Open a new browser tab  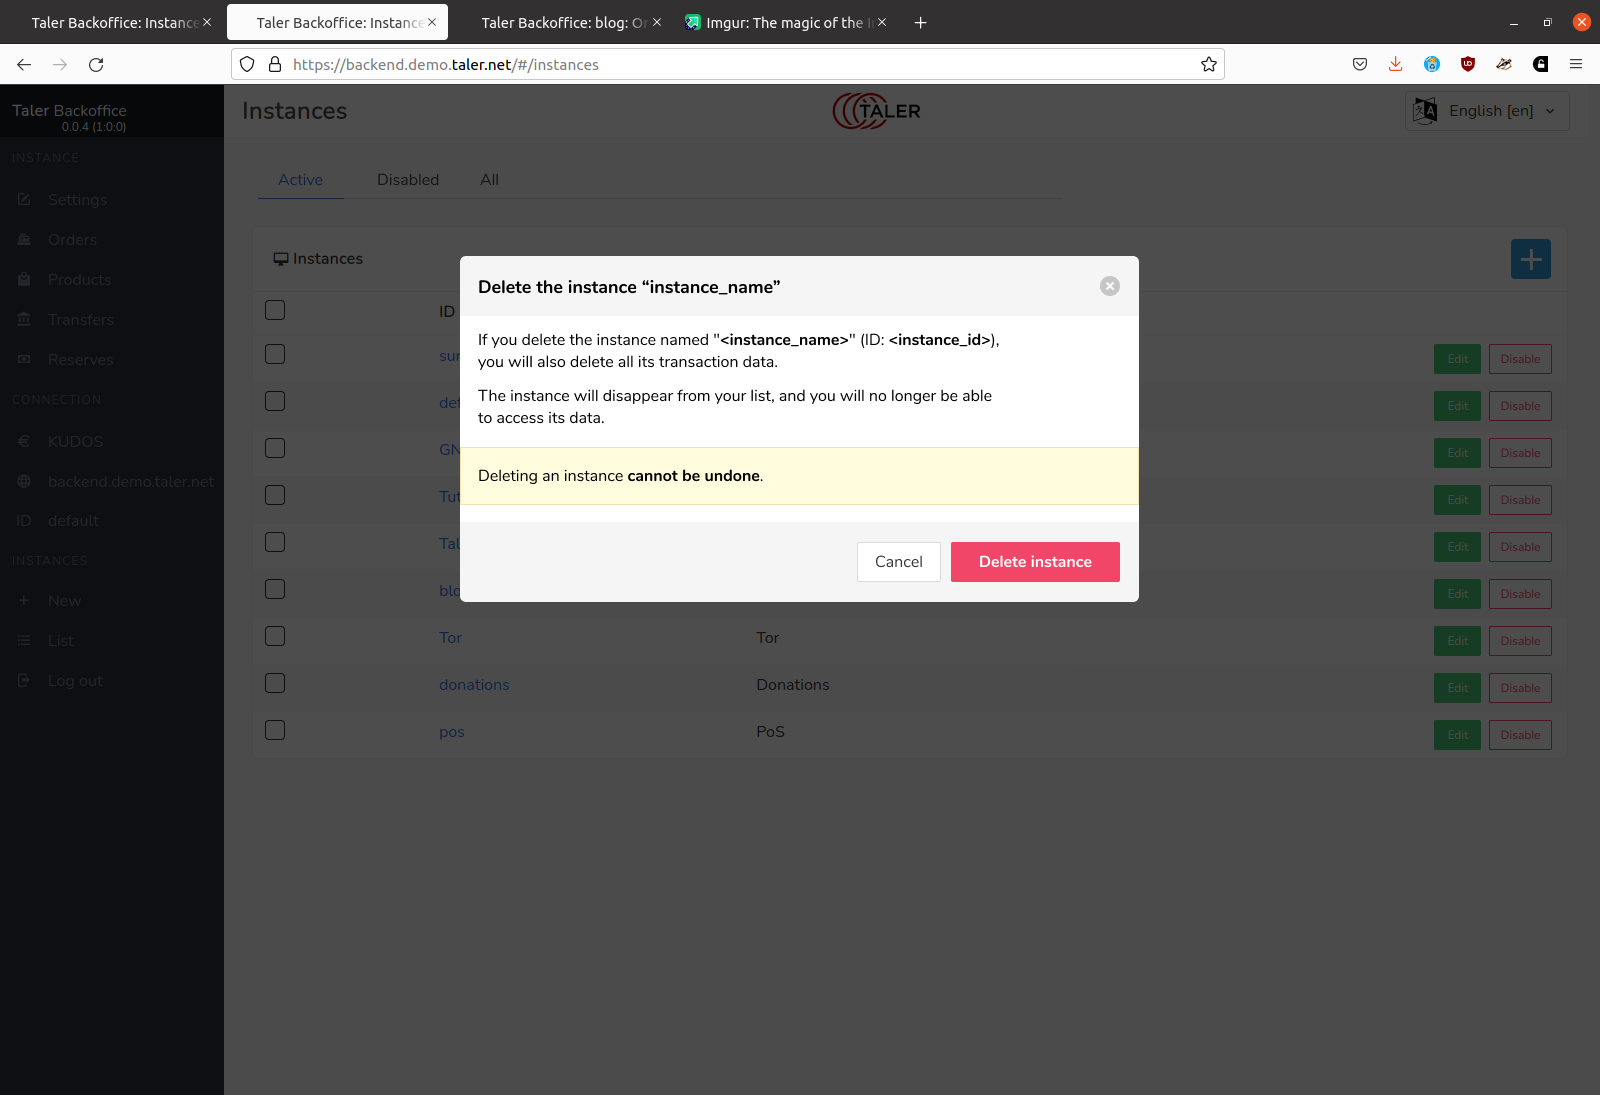(920, 23)
